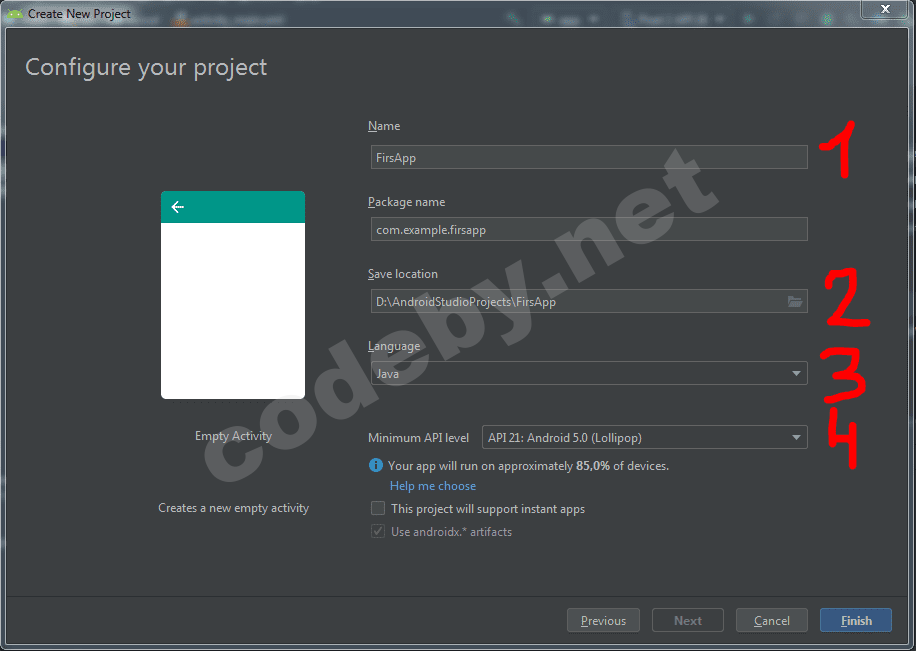Click the Save location path field
Viewport: 916px width, 651px height.
[589, 302]
